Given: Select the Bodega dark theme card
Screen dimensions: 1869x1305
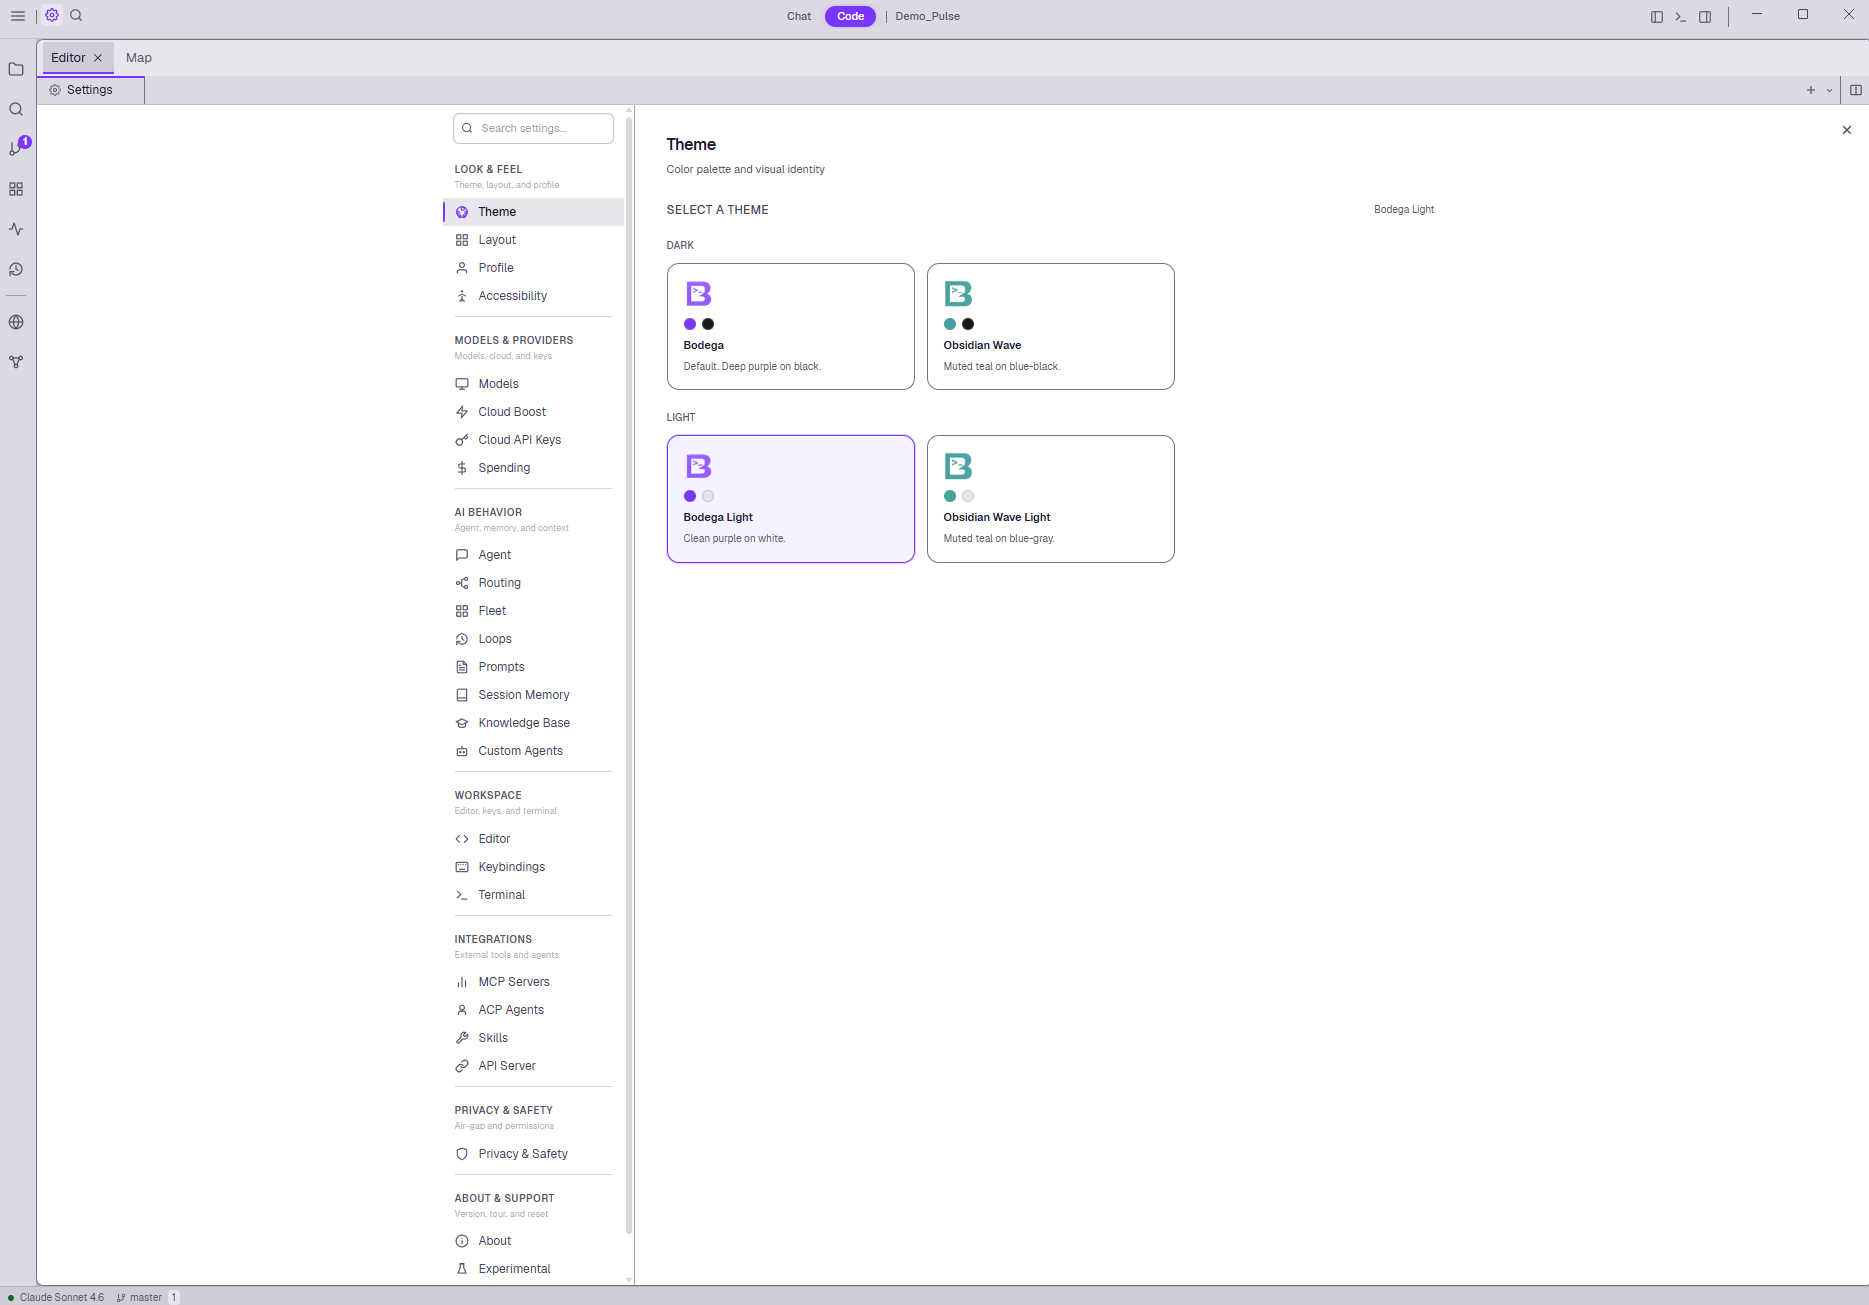Looking at the screenshot, I should (x=790, y=326).
